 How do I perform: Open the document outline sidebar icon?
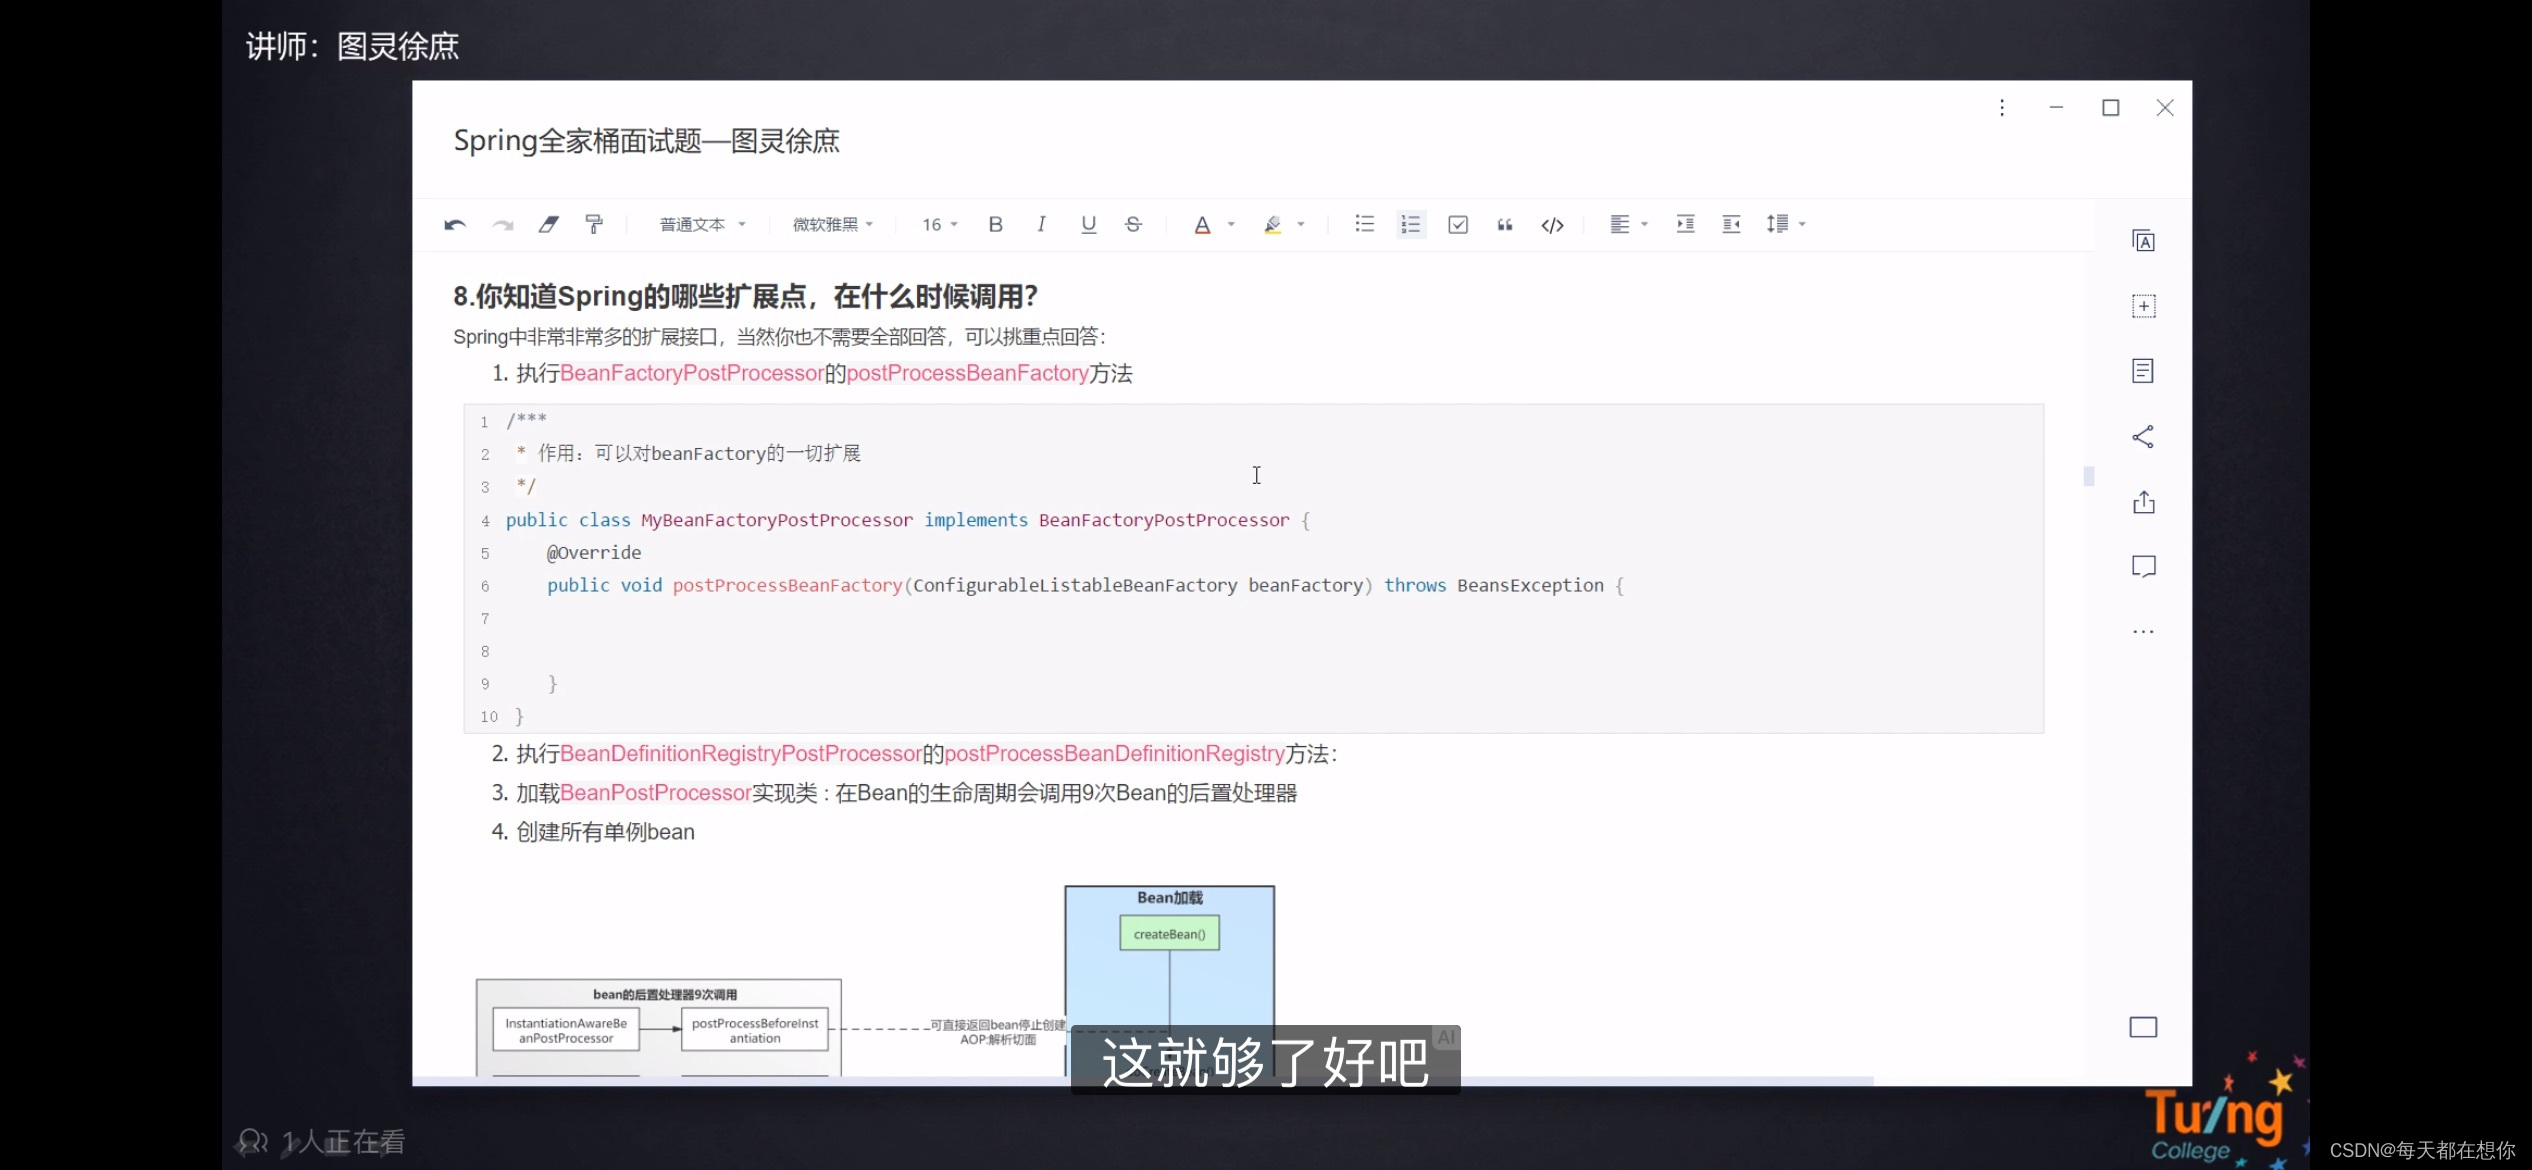point(2143,371)
